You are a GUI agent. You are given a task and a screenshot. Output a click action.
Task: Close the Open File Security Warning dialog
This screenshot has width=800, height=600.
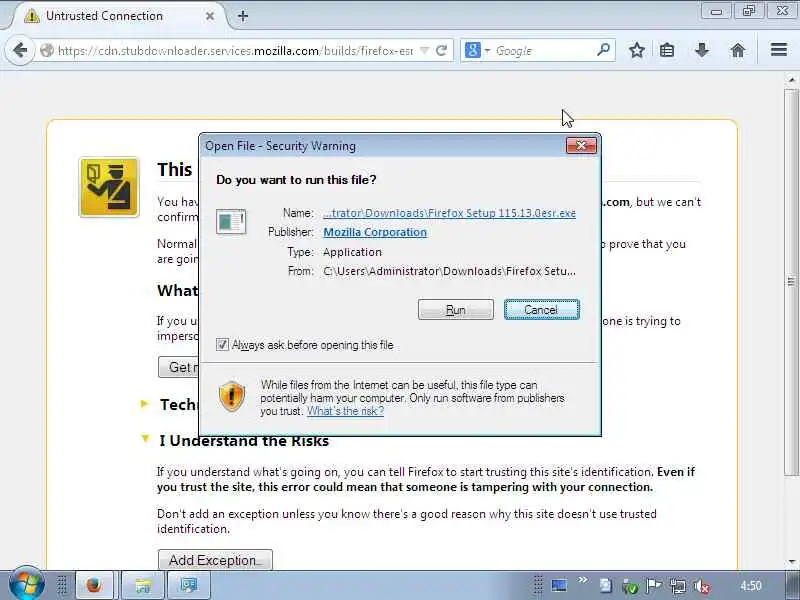click(581, 145)
